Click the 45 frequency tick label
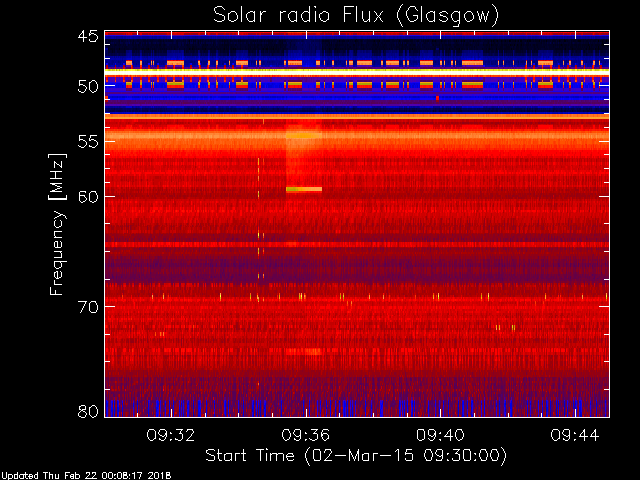This screenshot has height=480, width=640. (88, 37)
